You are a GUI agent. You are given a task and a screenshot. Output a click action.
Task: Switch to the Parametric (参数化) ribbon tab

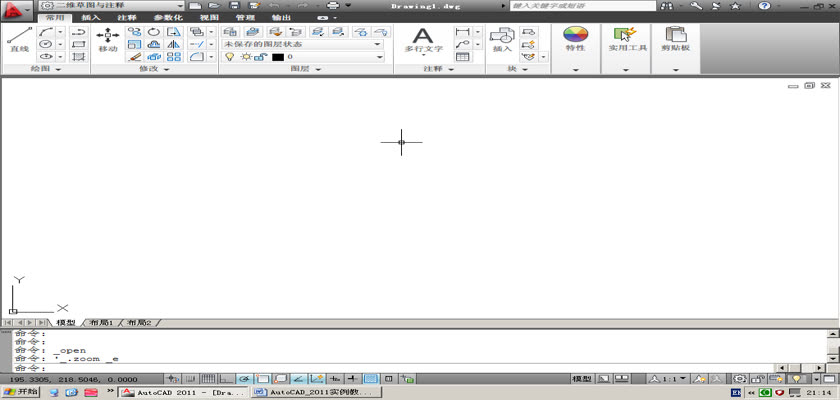[168, 18]
